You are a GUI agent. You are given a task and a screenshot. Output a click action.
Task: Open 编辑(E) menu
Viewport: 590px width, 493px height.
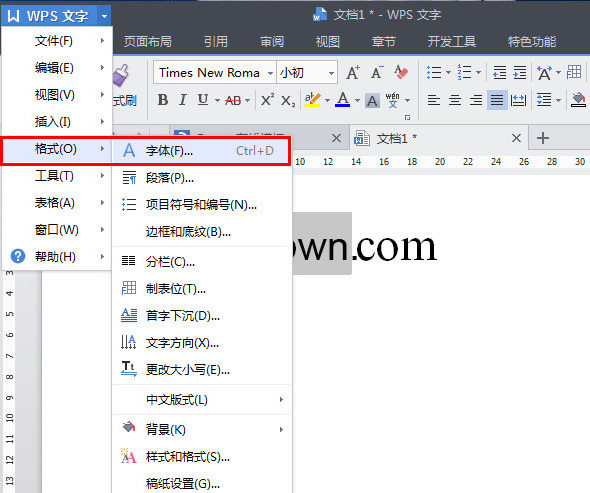point(57,68)
